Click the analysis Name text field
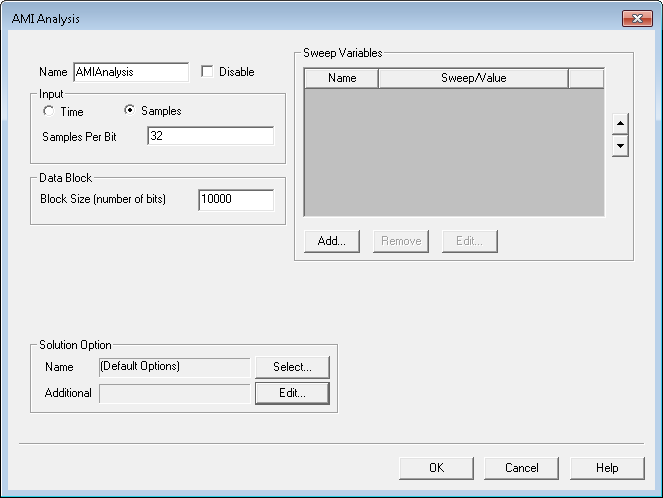Viewport: 663px width, 498px height. [131, 72]
